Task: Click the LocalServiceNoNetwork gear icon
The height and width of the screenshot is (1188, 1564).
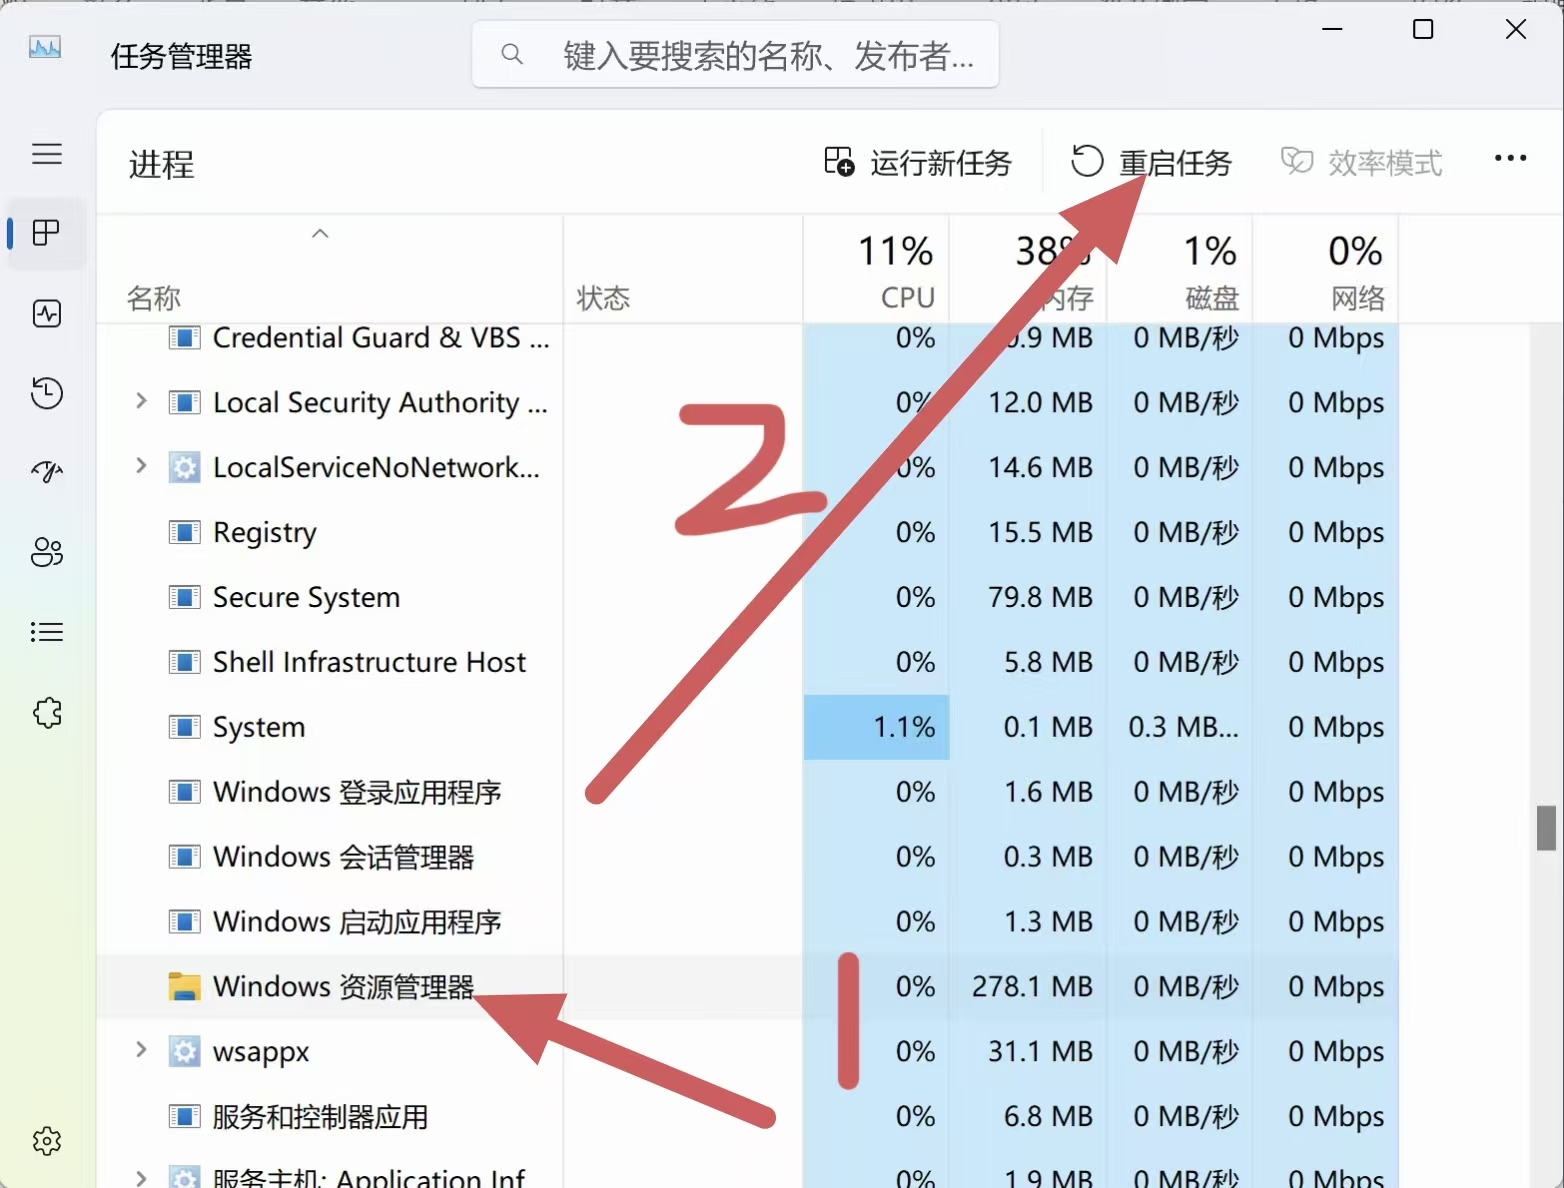Action: 184,467
